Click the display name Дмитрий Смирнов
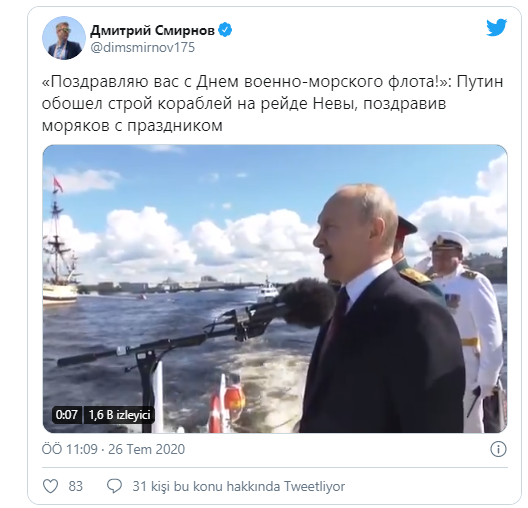The height and width of the screenshot is (508, 528). click(x=152, y=30)
